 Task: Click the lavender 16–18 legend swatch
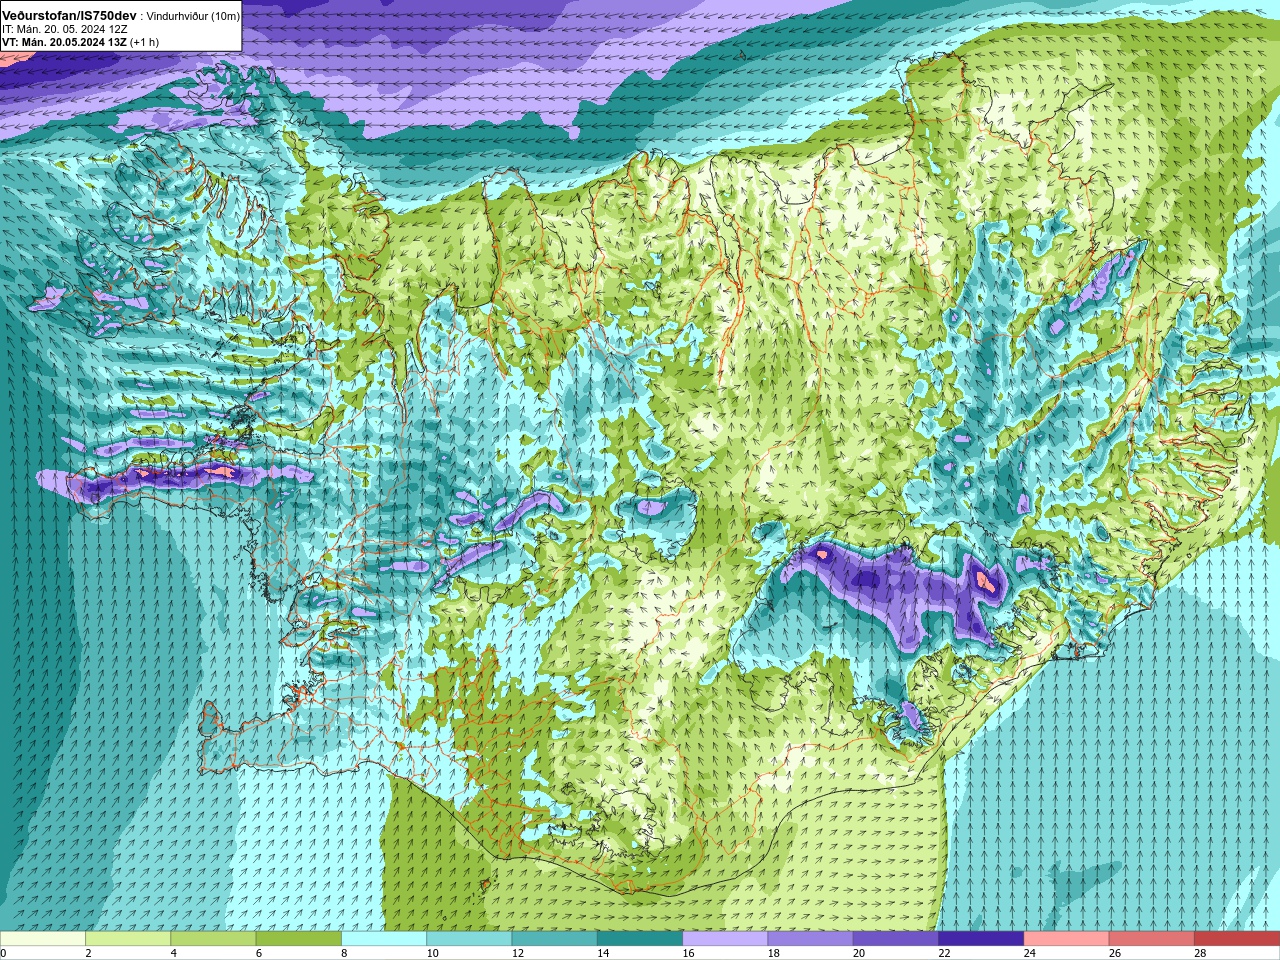(x=725, y=938)
